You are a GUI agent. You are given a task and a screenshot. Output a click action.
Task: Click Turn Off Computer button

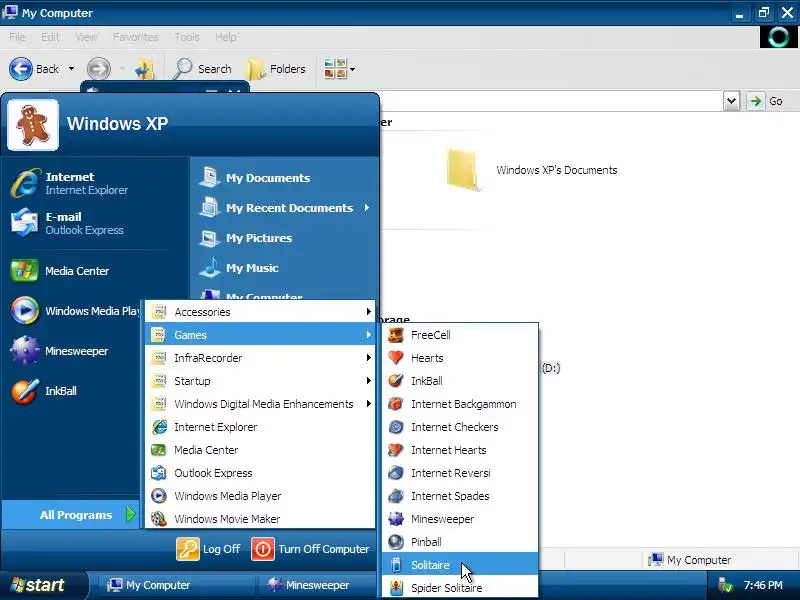(x=310, y=549)
